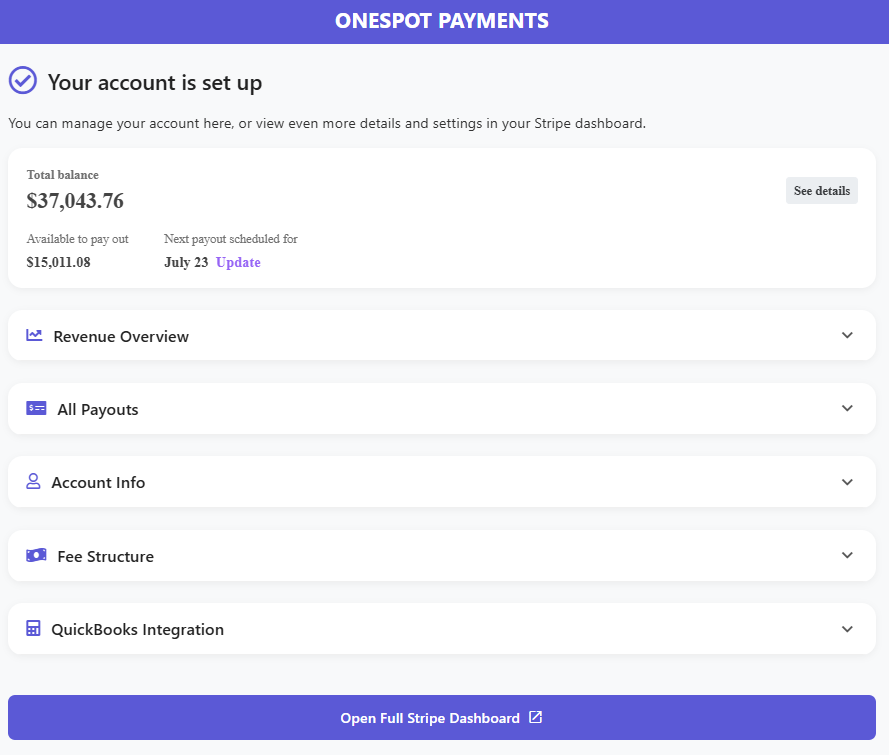Open the QuickBooks Integration section title
This screenshot has height=755, width=889.
[137, 630]
